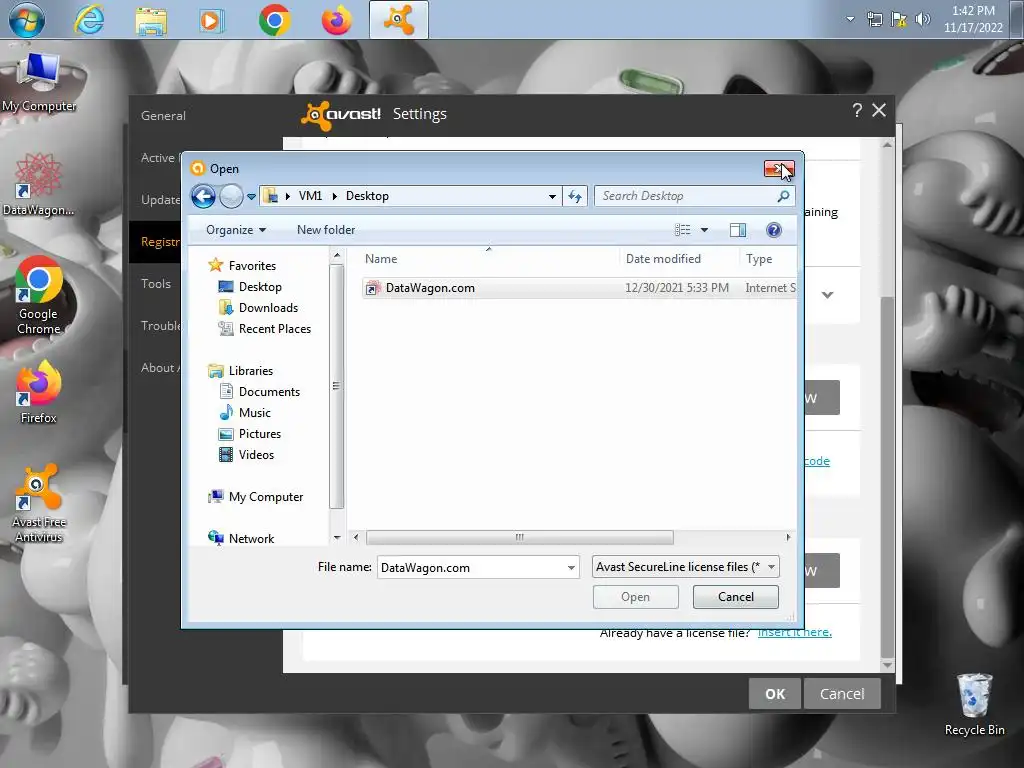Click Desktop in the address path

367,196
